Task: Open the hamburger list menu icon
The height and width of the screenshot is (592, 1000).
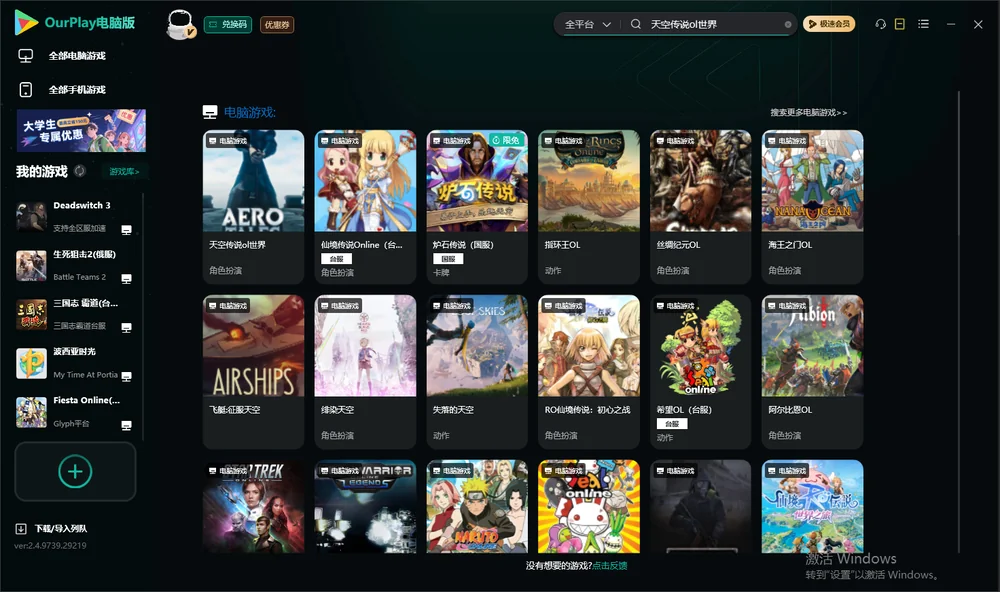Action: [923, 24]
